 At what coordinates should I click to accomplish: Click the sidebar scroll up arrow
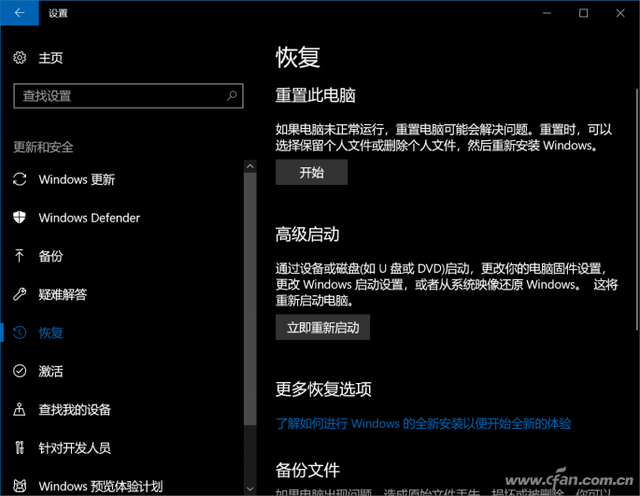(x=250, y=166)
